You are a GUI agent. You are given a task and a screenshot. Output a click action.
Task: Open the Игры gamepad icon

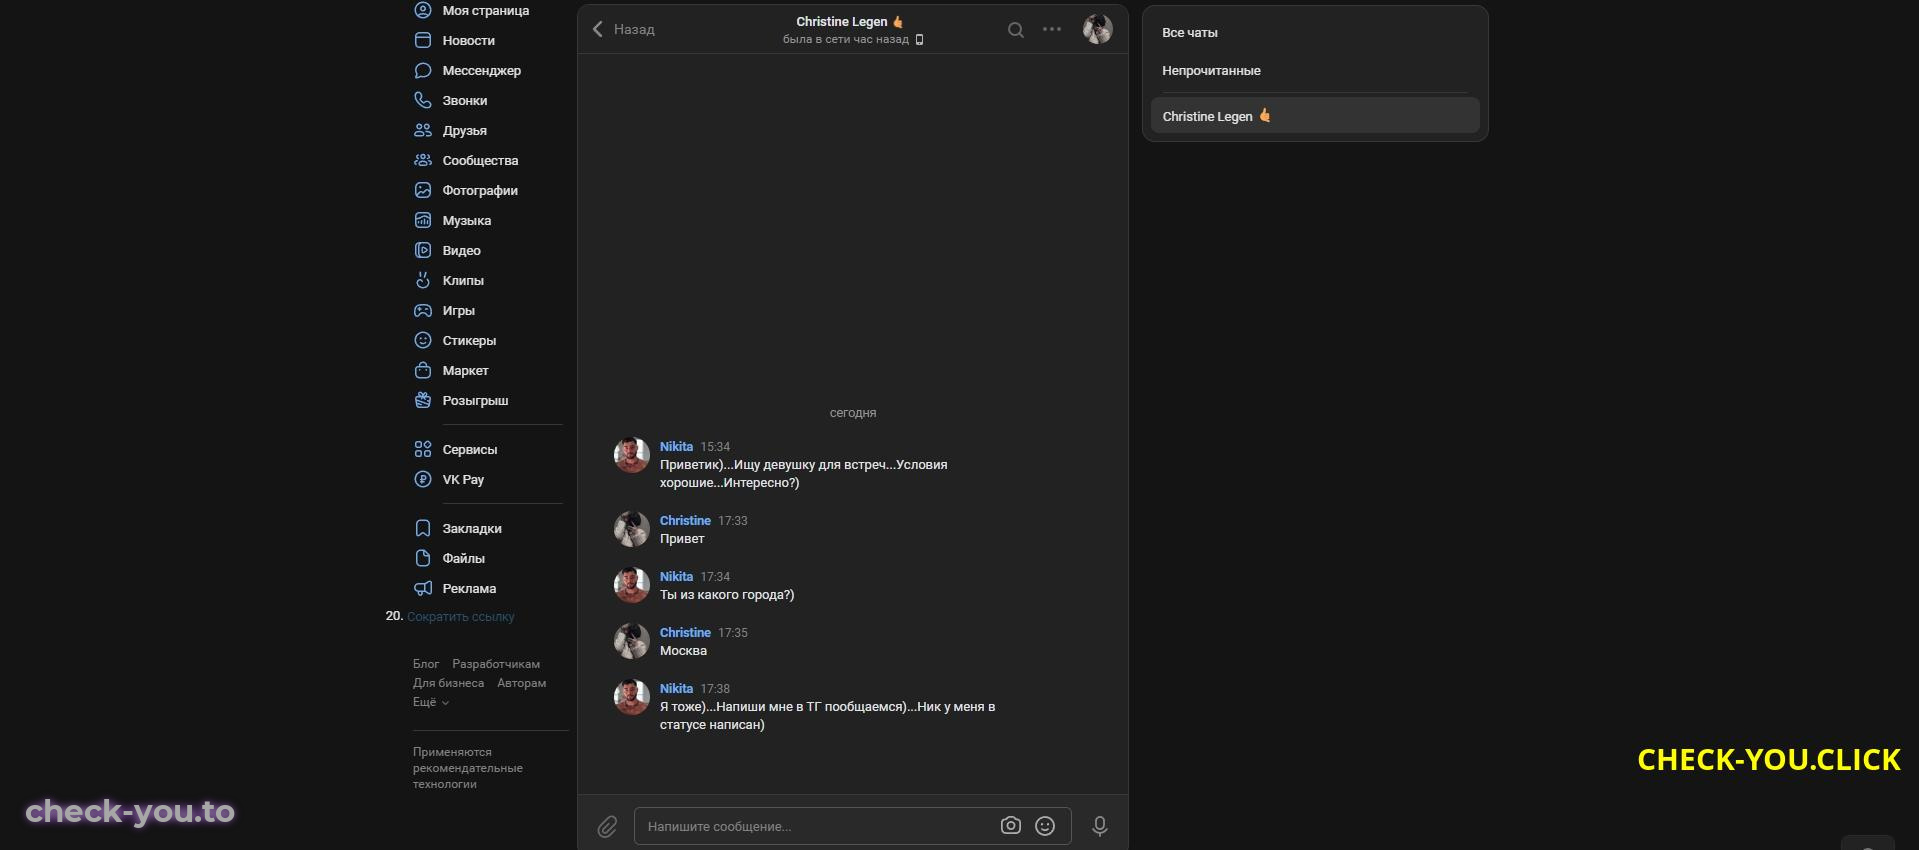point(423,311)
